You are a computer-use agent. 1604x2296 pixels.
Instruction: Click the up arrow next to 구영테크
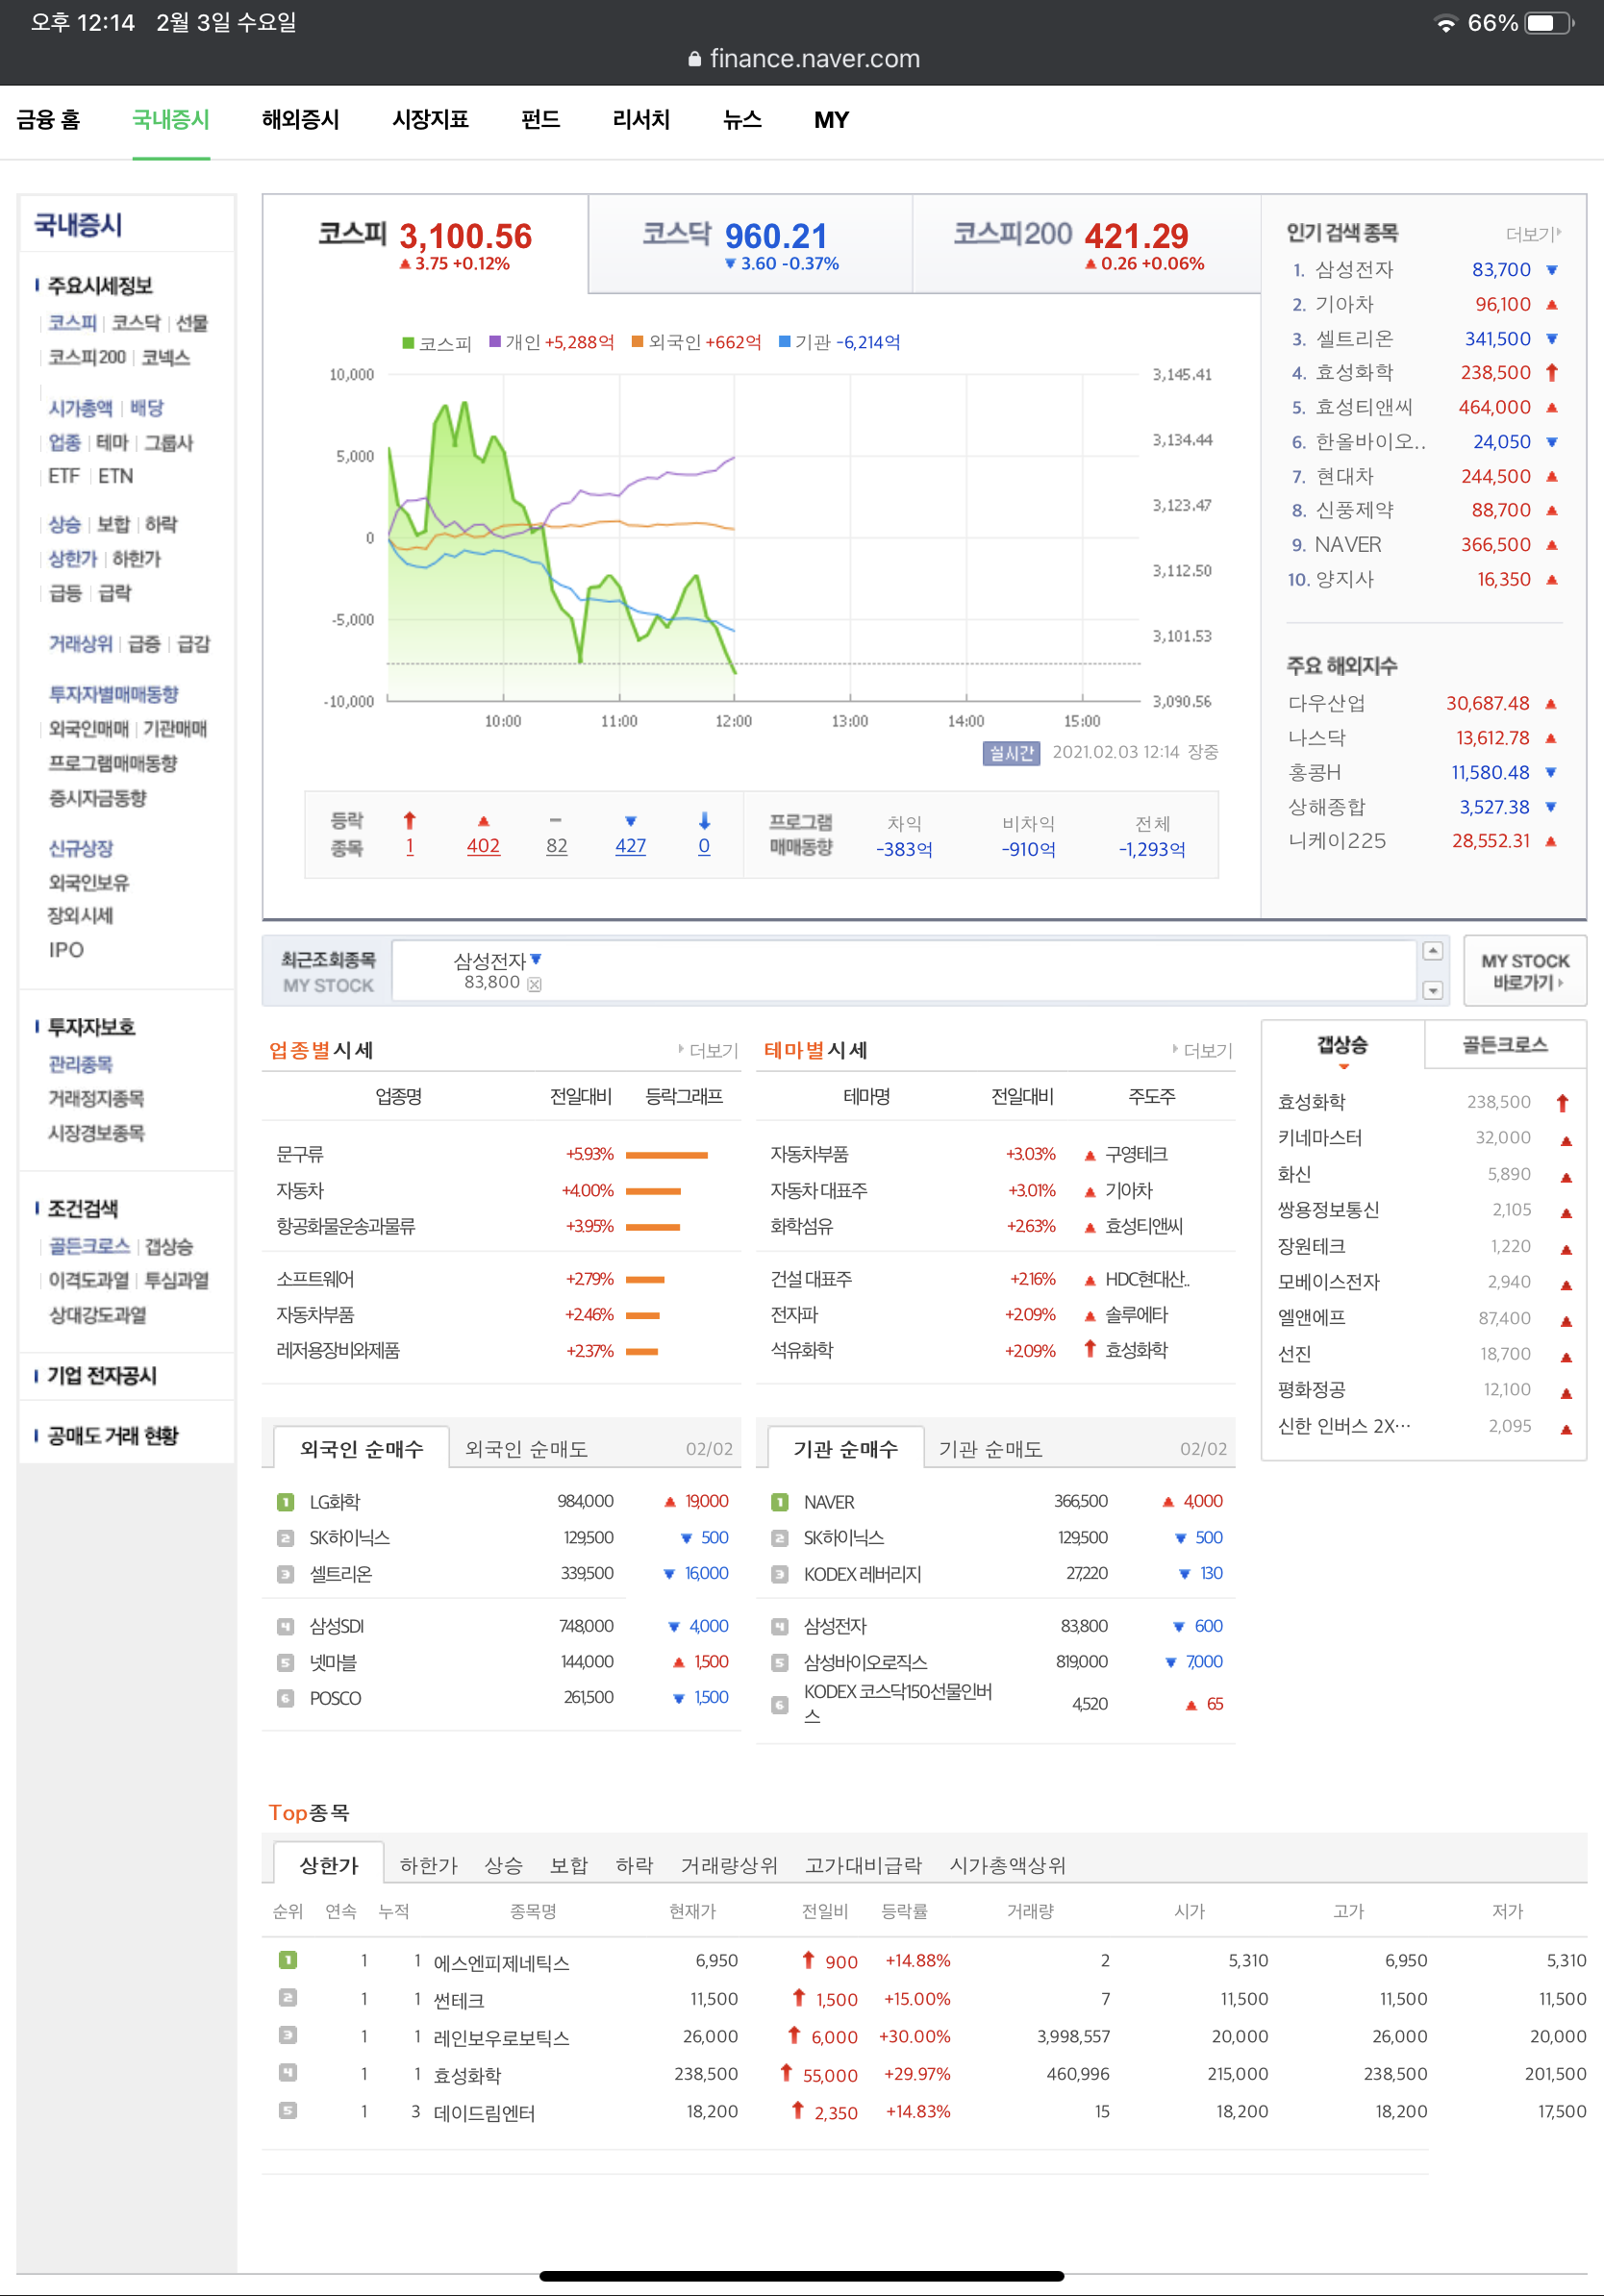pyautogui.click(x=1090, y=1155)
